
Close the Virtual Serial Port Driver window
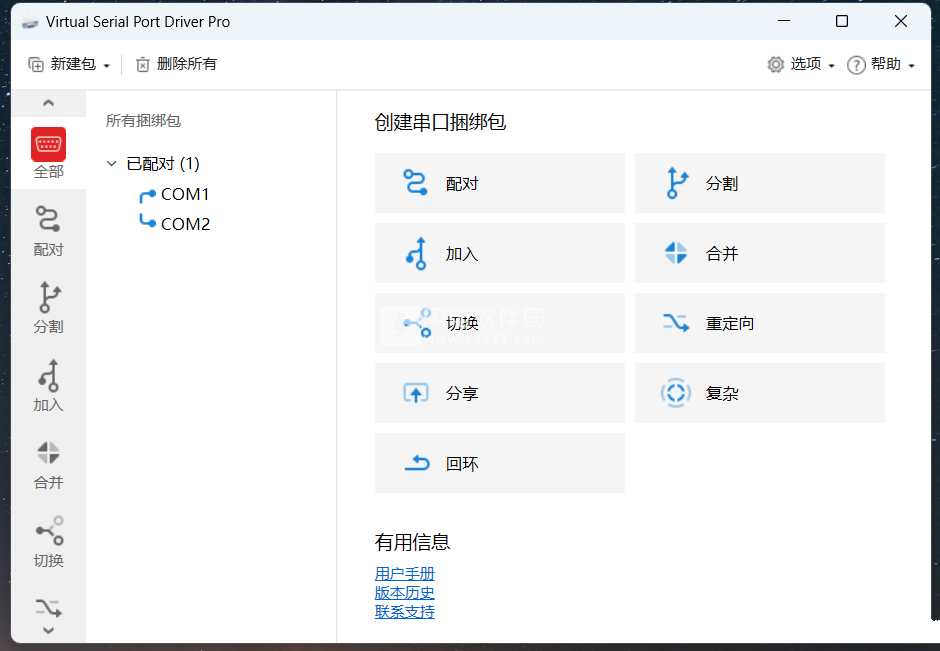[900, 22]
